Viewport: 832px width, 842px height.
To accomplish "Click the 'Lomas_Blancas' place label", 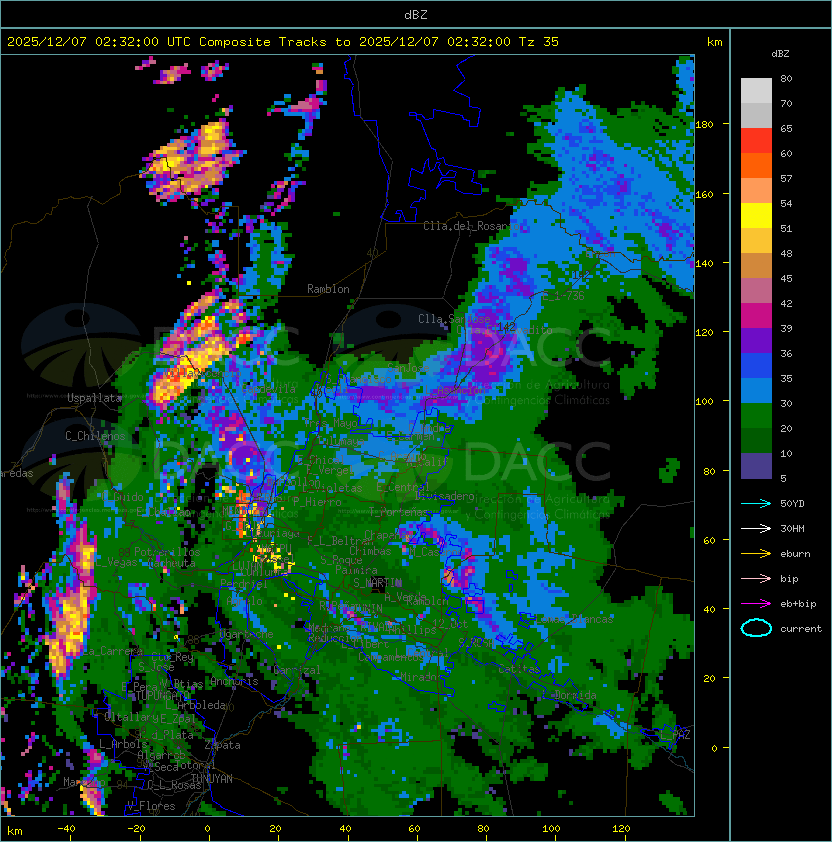I will coord(574,619).
